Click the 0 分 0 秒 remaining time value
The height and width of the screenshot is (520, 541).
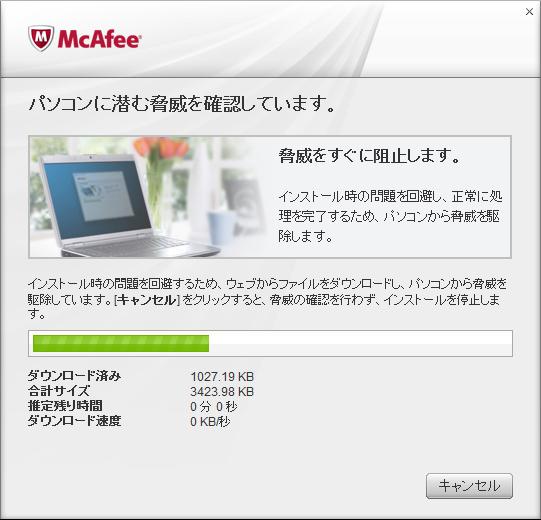(214, 406)
